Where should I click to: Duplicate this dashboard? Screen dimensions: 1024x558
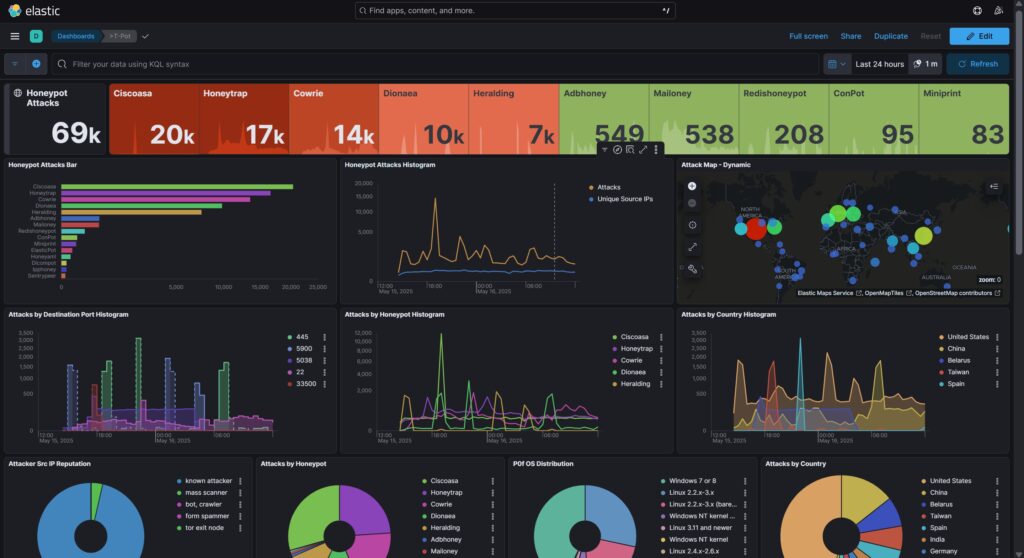click(x=891, y=37)
